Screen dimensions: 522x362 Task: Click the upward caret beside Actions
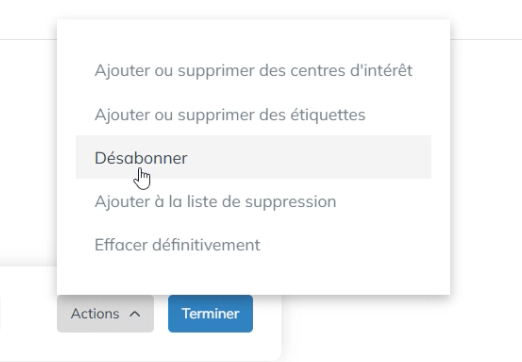click(135, 314)
